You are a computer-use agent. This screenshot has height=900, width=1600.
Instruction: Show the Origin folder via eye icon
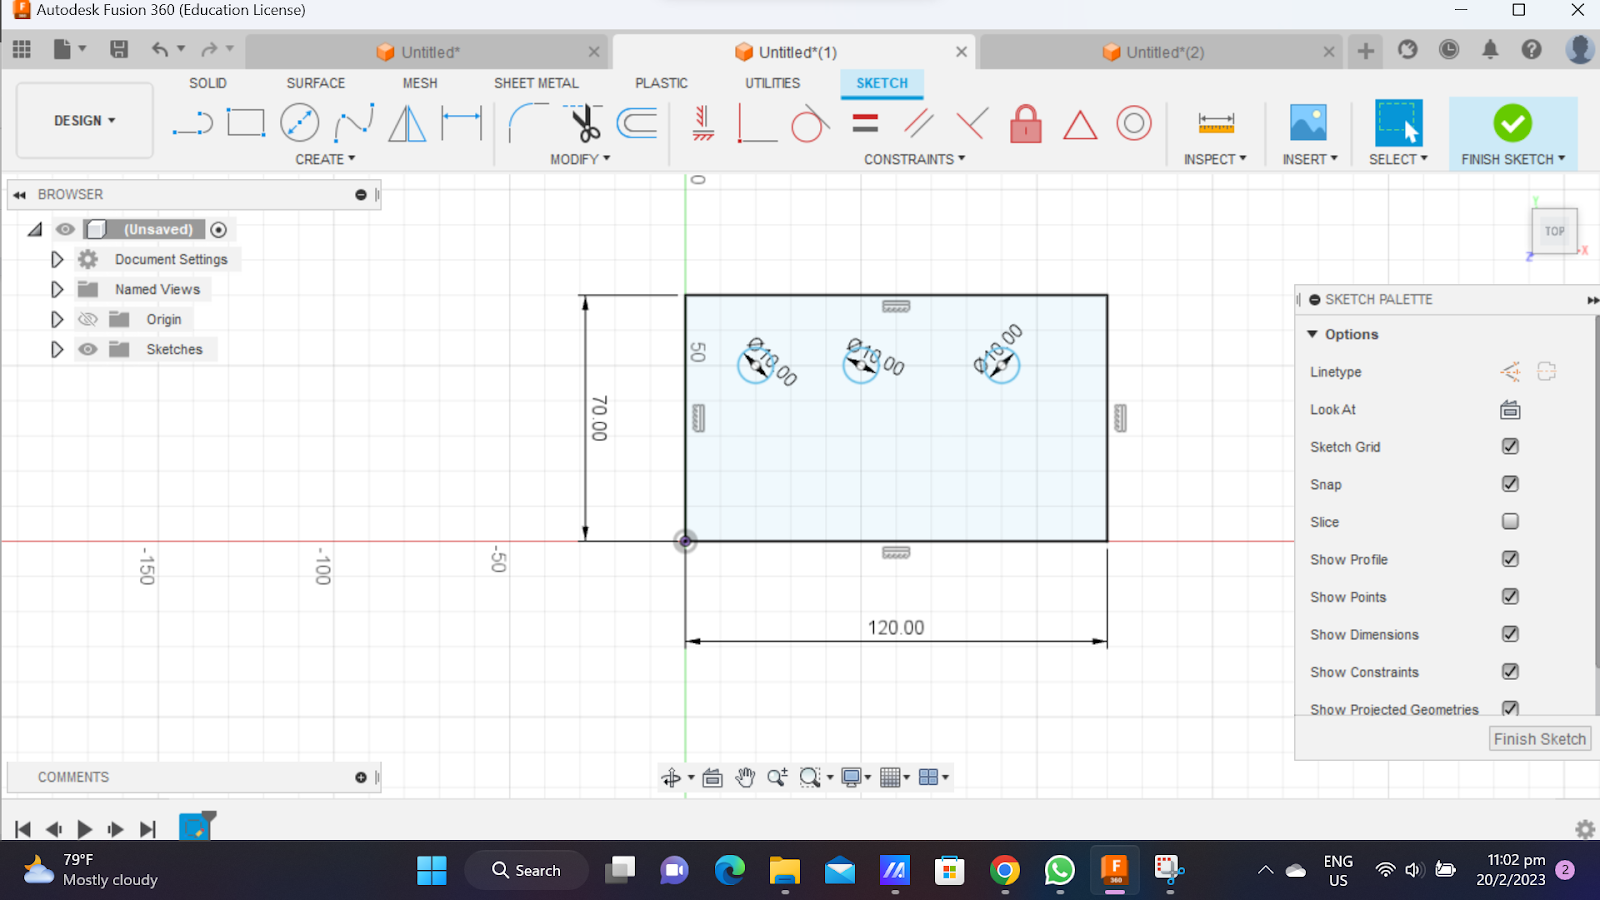(88, 319)
